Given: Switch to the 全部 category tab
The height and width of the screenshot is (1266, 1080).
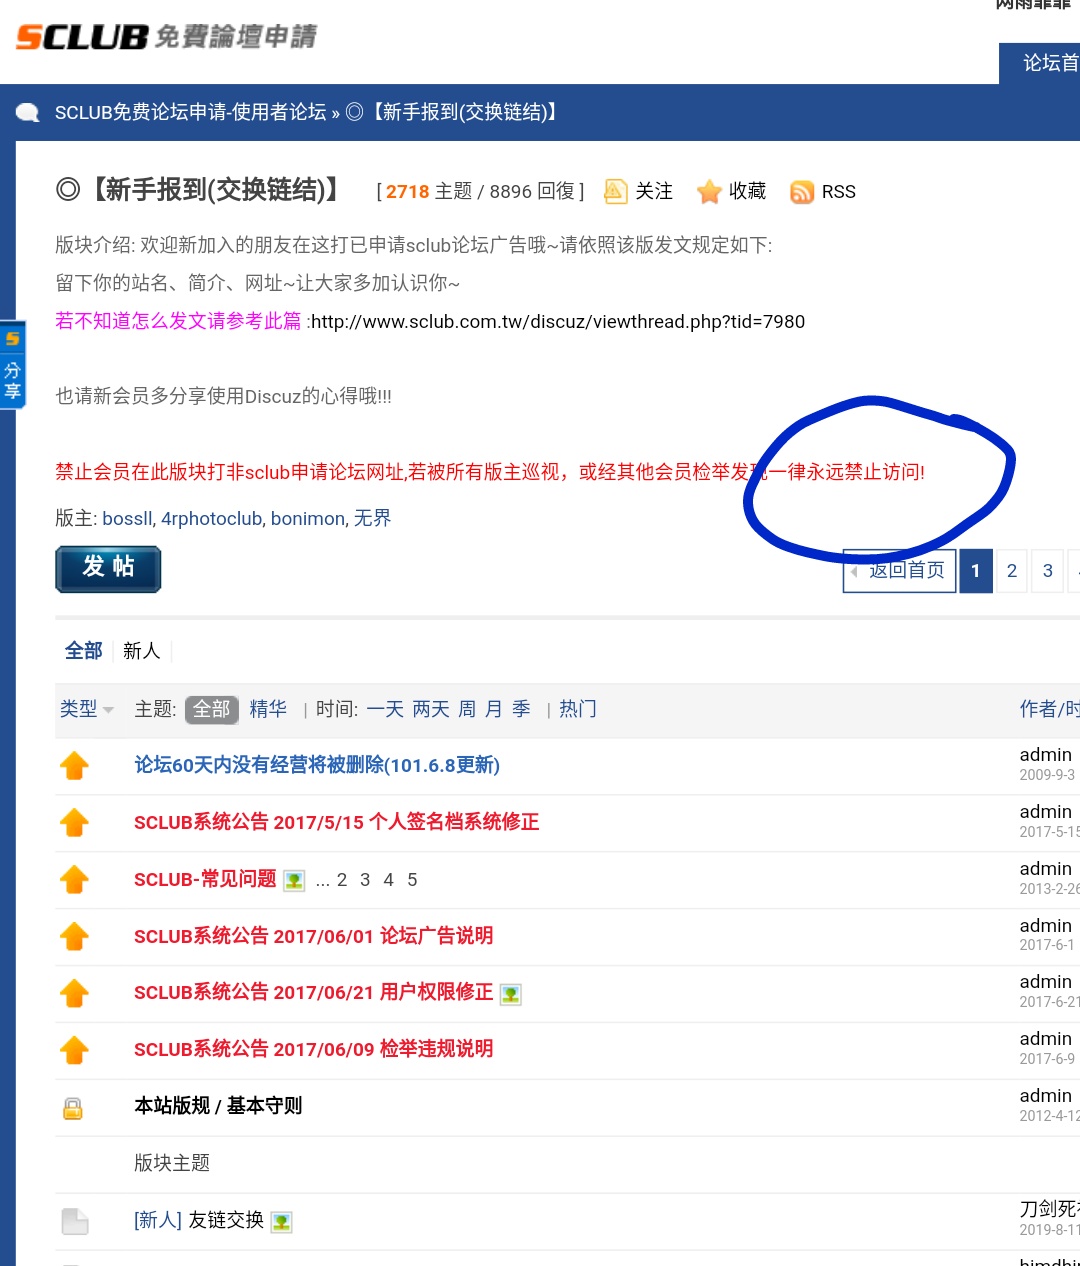Looking at the screenshot, I should pos(84,651).
